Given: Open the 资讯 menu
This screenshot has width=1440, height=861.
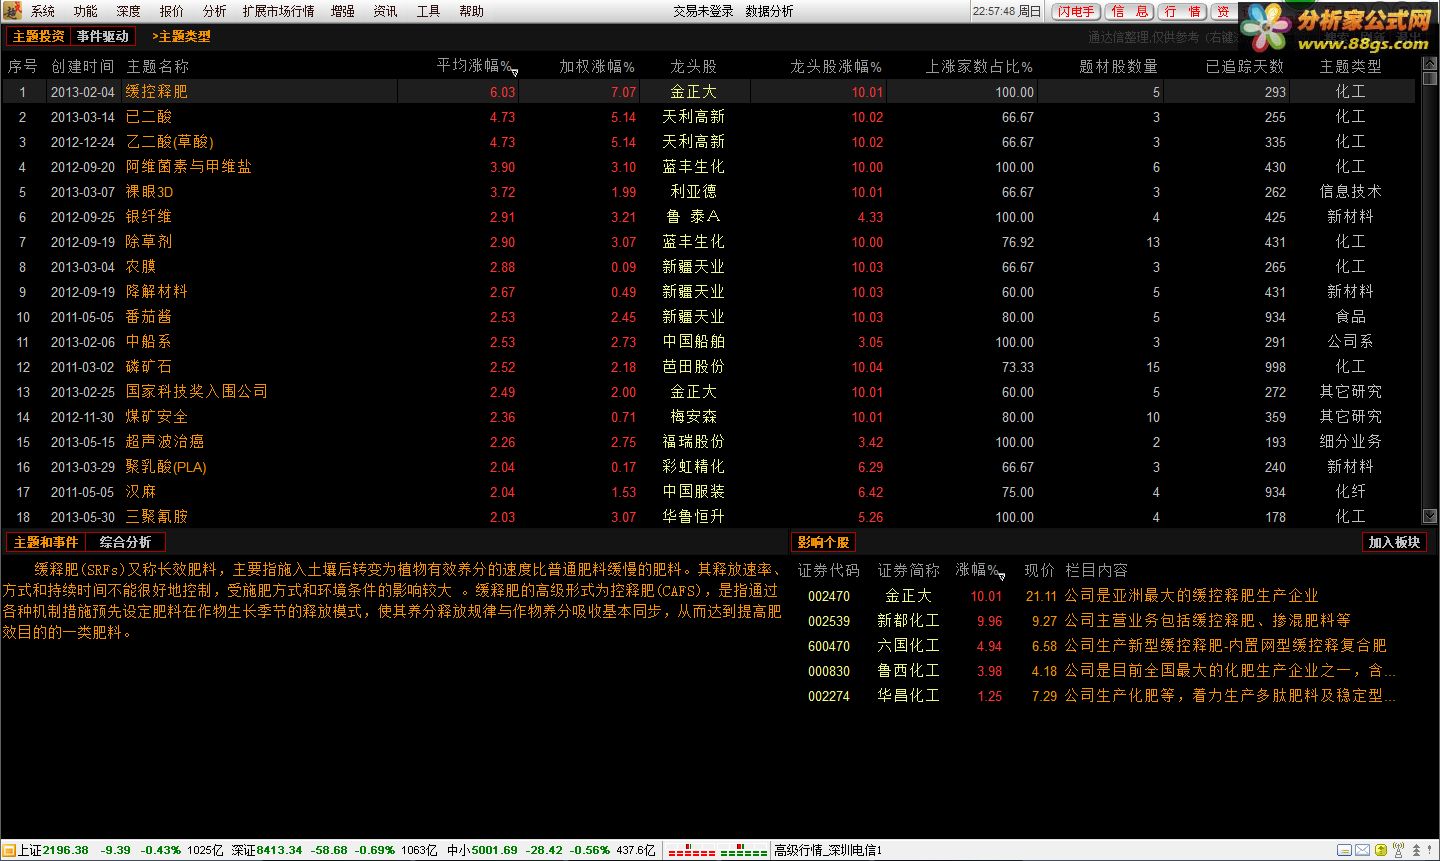Looking at the screenshot, I should pyautogui.click(x=386, y=11).
